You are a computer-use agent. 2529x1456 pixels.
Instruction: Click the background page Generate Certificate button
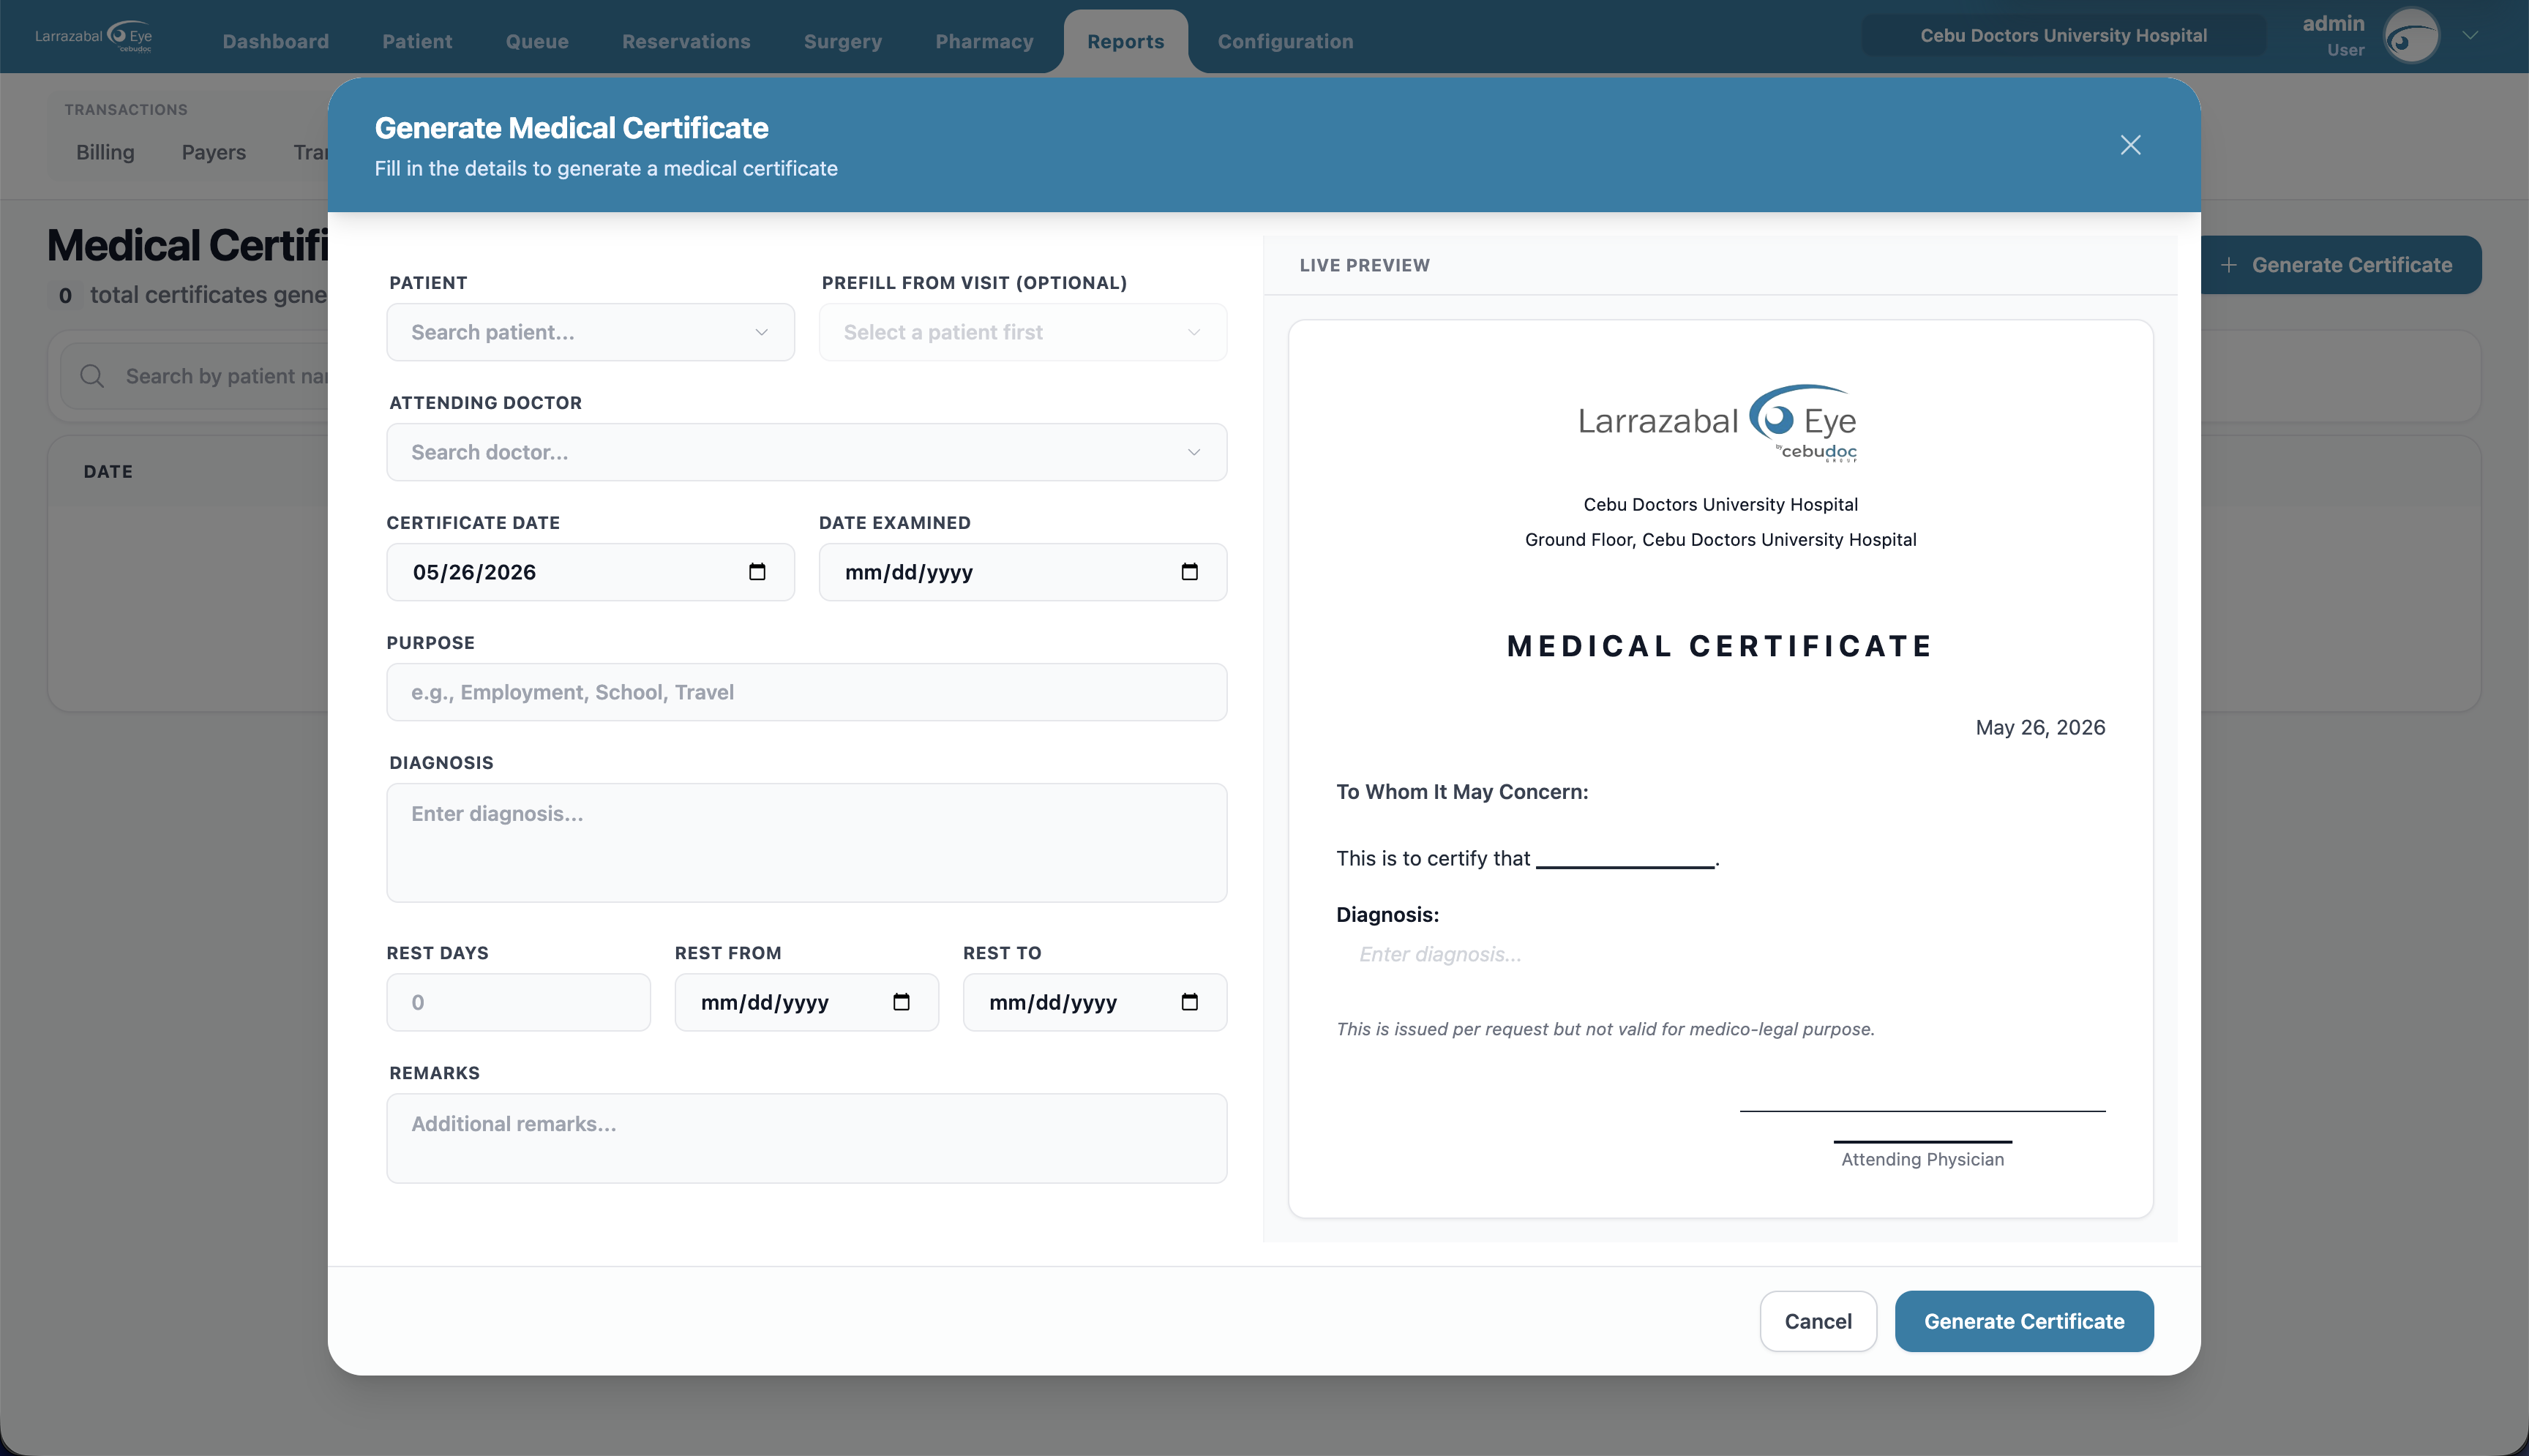coord(2340,265)
